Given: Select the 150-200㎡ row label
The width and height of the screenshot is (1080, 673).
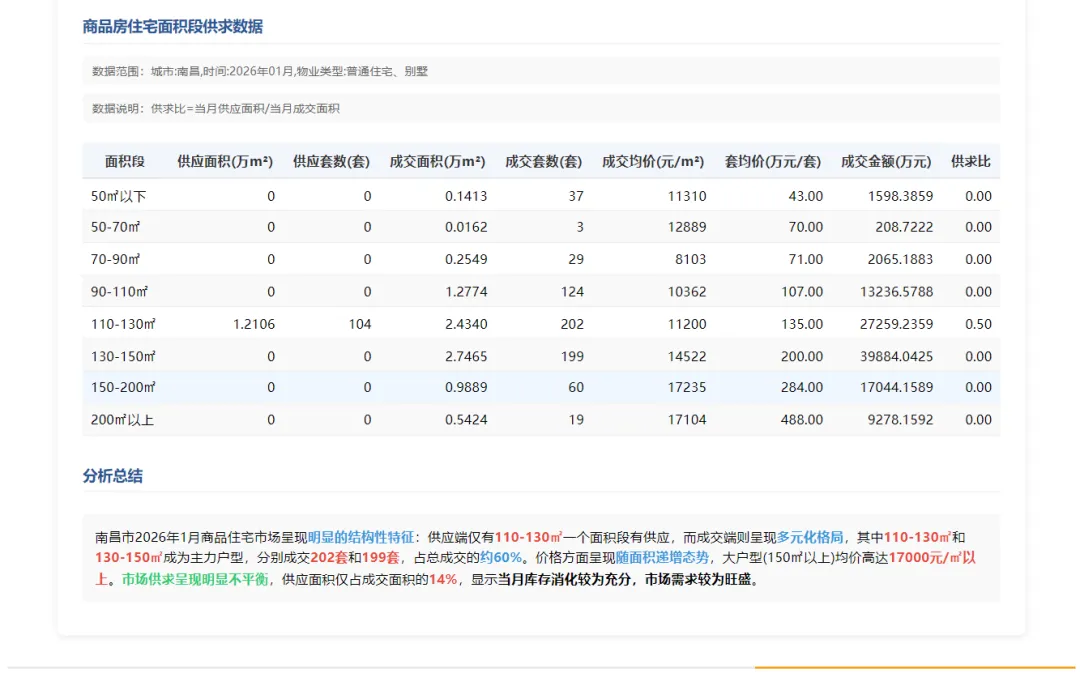Looking at the screenshot, I should click(x=123, y=387).
